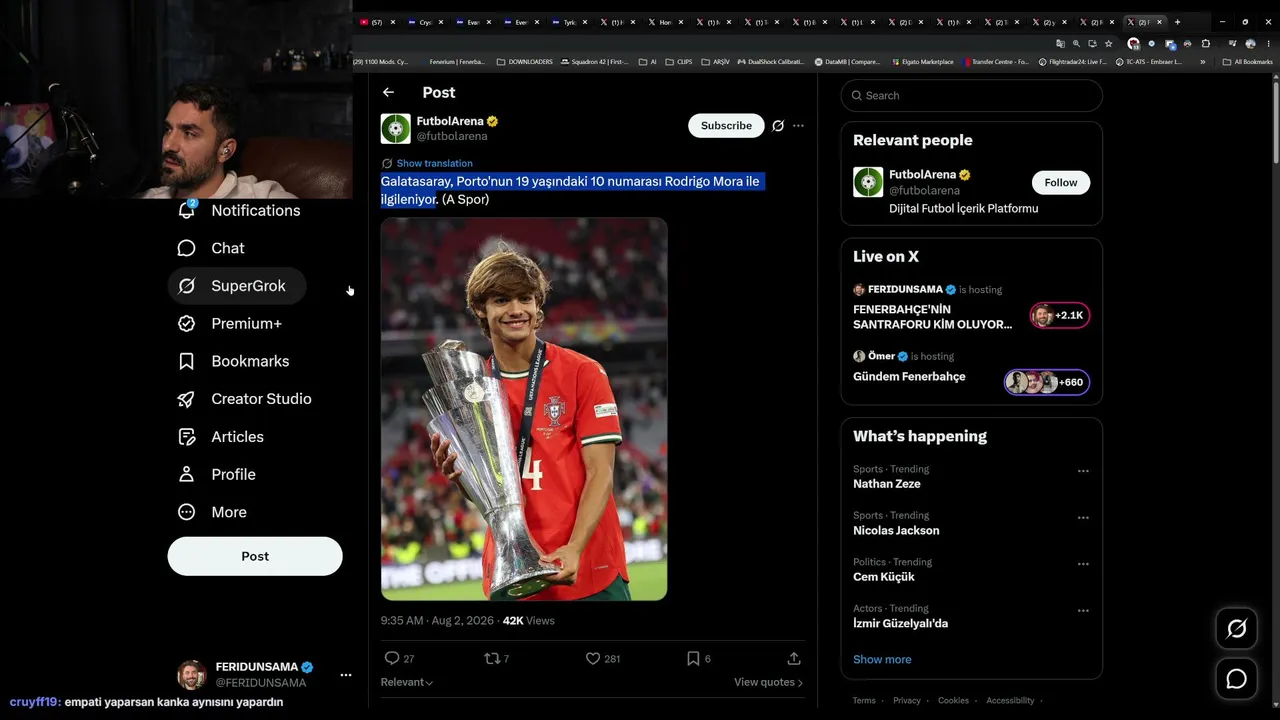The height and width of the screenshot is (720, 1280).
Task: Go back using the Post arrow
Action: point(388,93)
